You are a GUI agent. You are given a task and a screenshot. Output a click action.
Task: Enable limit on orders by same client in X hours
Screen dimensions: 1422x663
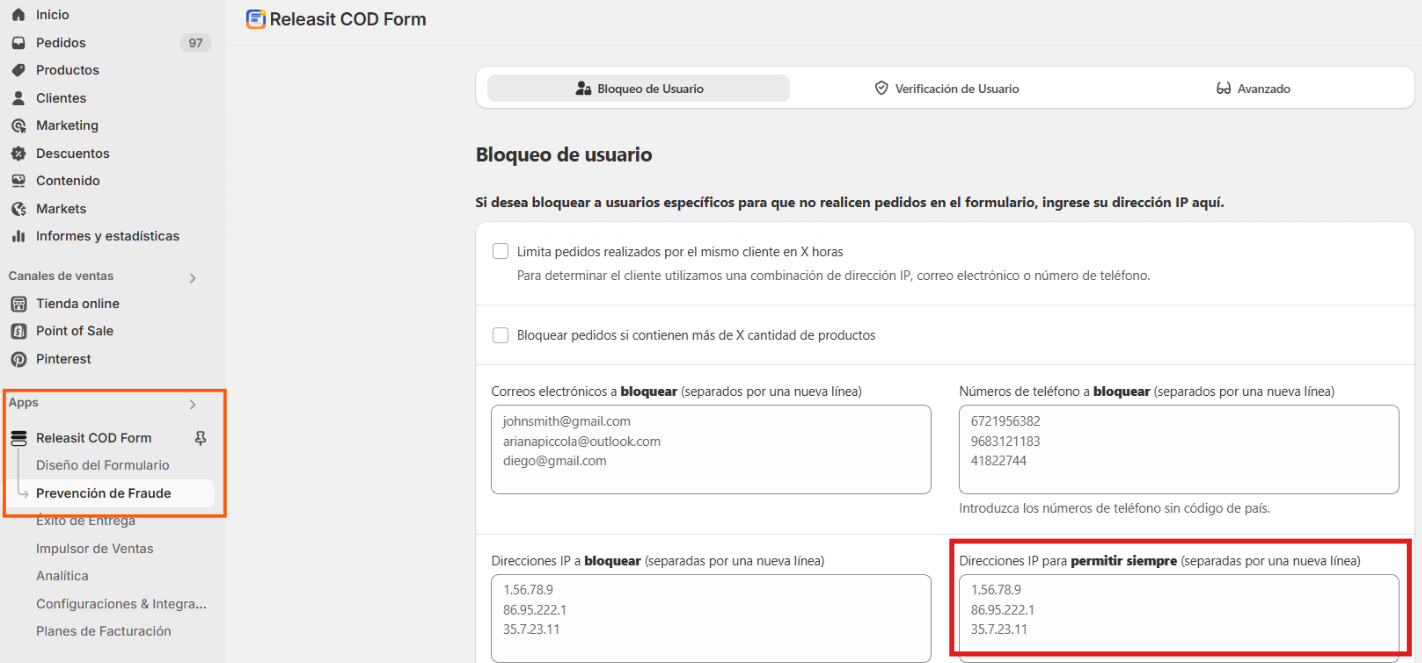[x=501, y=251]
